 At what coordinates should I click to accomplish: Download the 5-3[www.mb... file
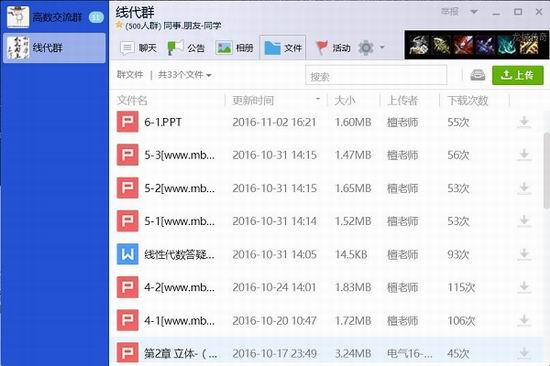(x=524, y=155)
